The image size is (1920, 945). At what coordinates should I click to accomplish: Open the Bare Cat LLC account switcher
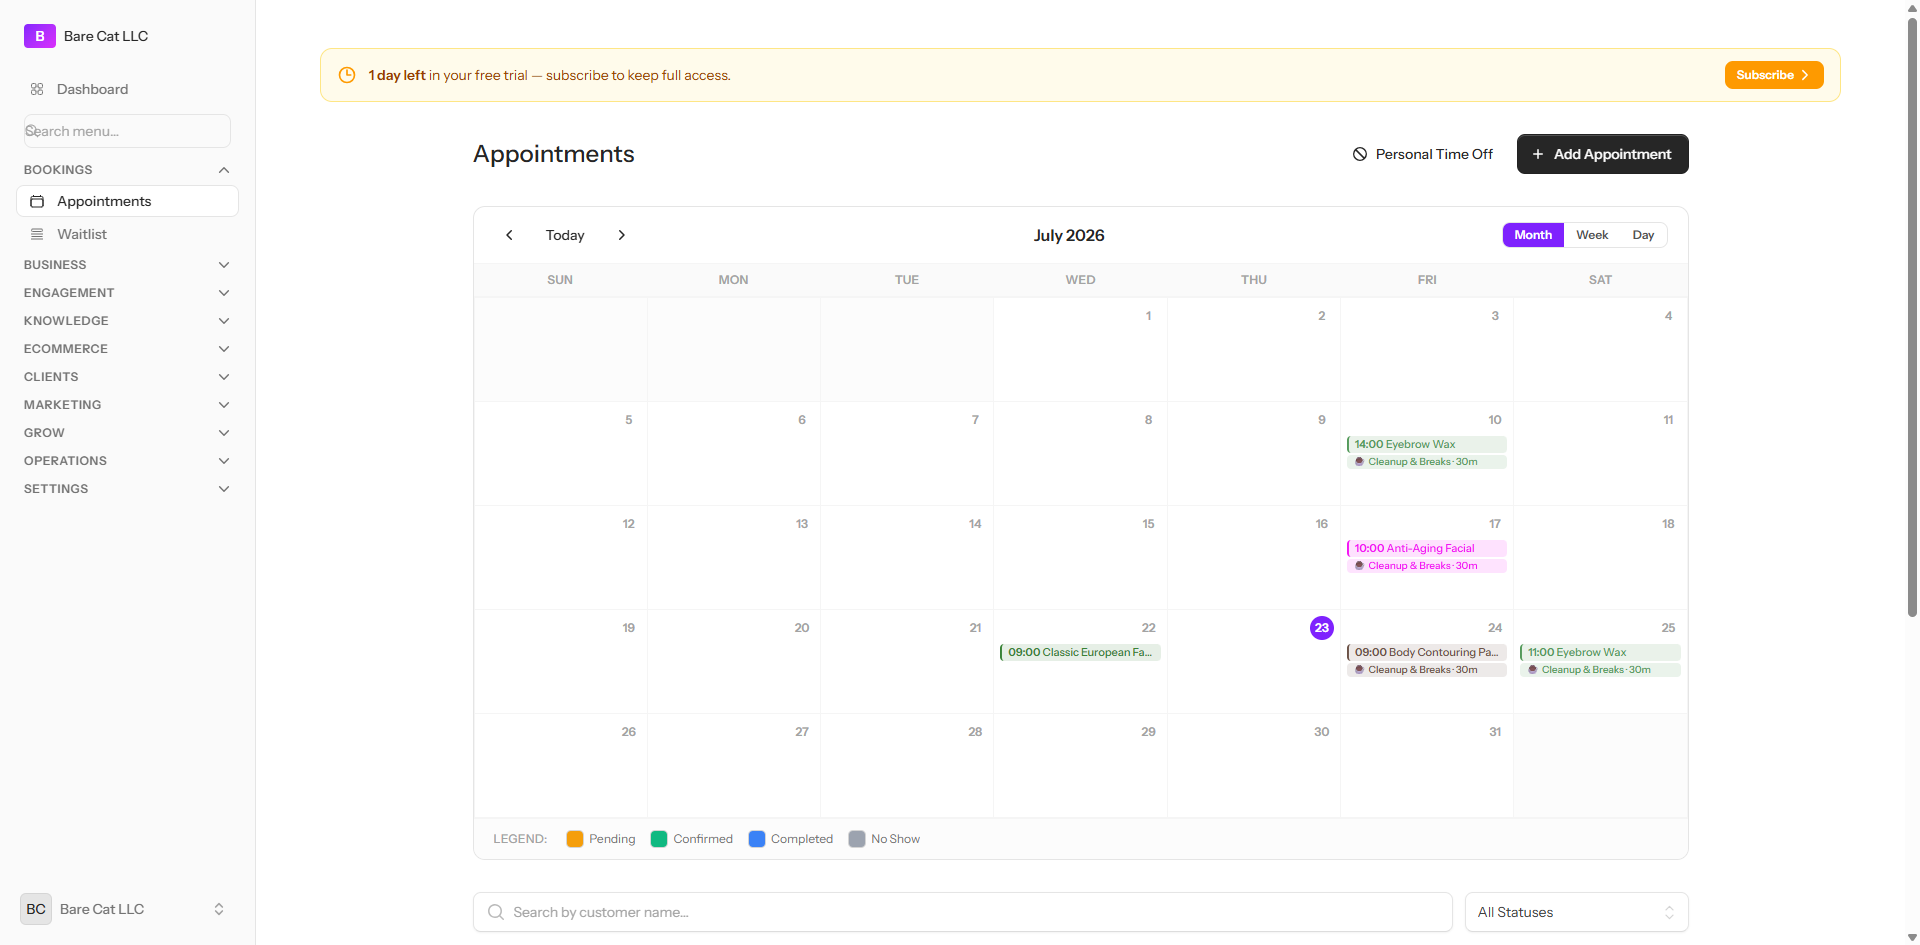pos(127,909)
